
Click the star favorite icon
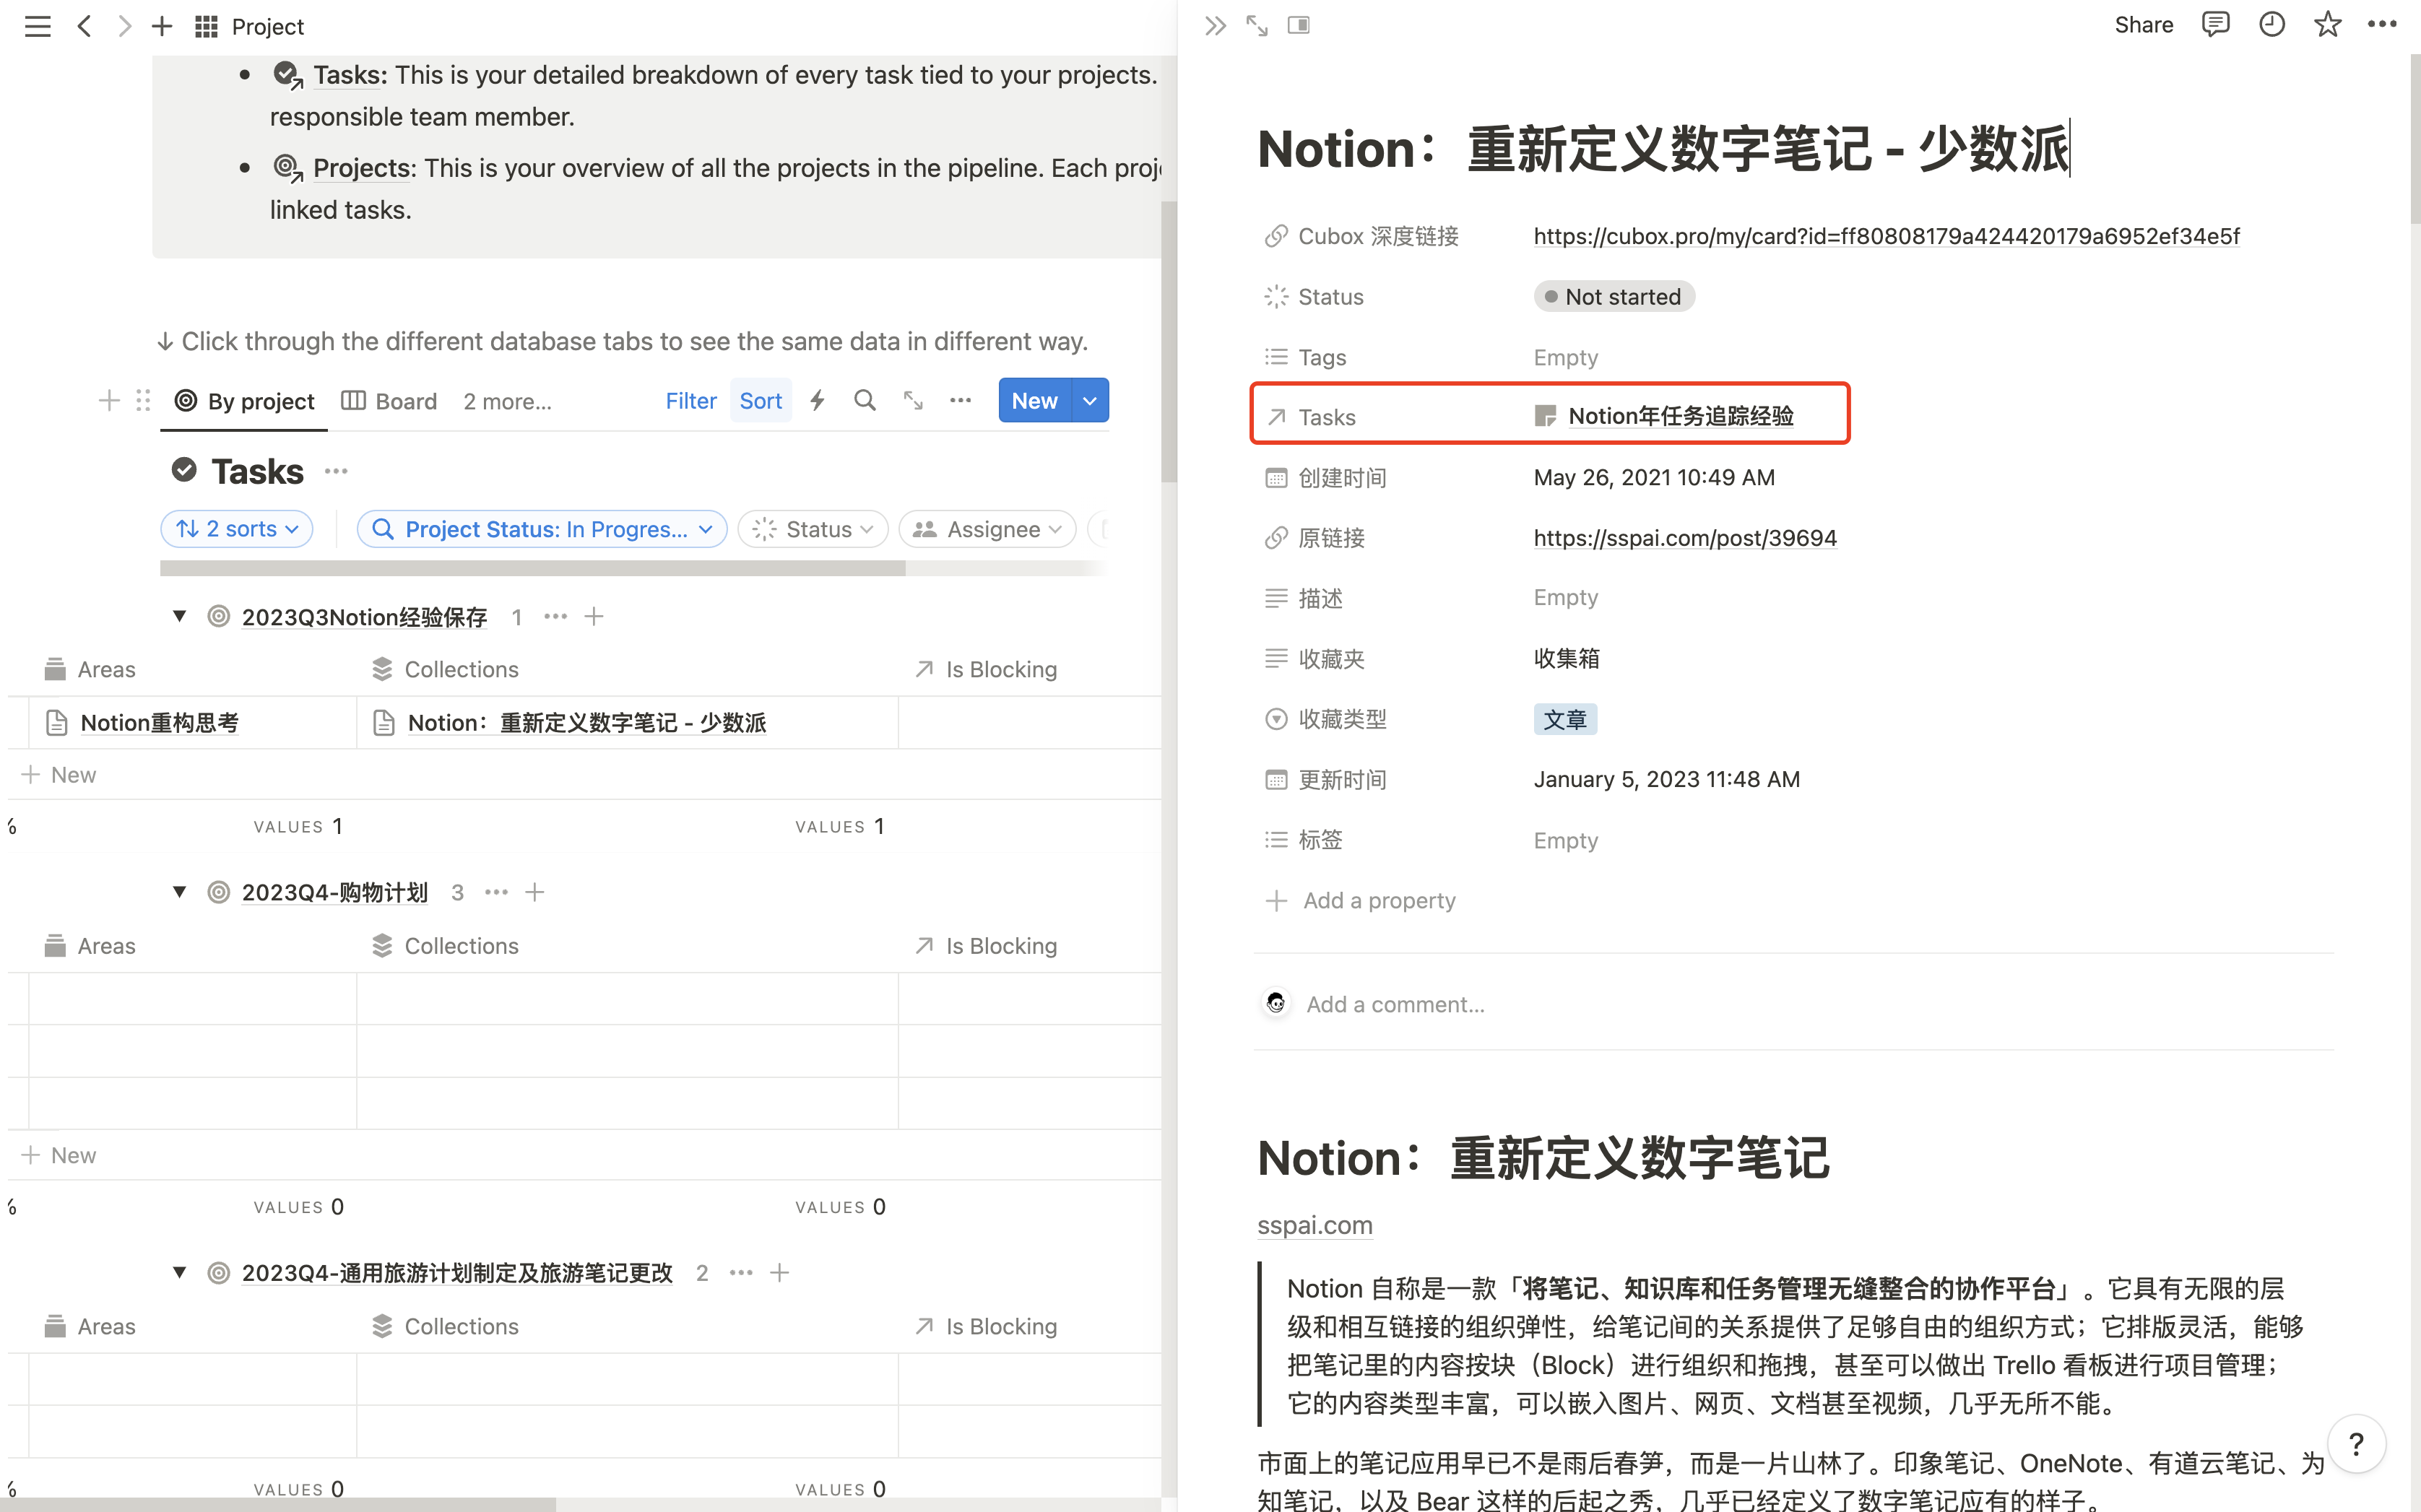click(x=2327, y=25)
